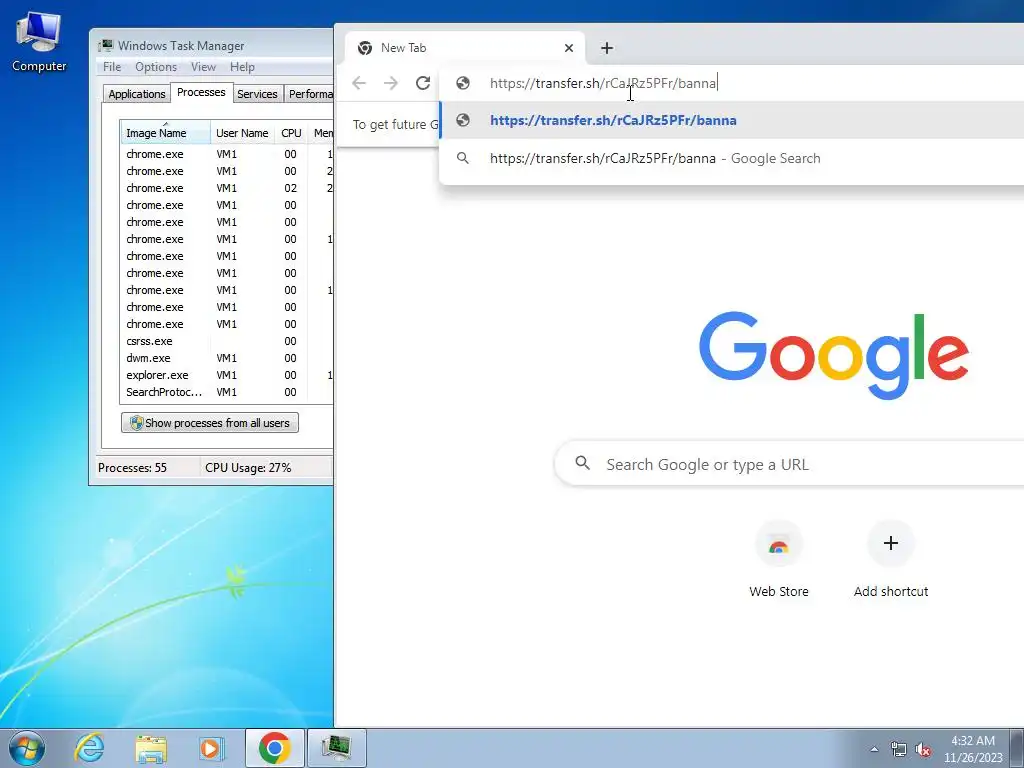The height and width of the screenshot is (768, 1024).
Task: Click the magnifier icon inside Google search box
Action: (583, 464)
